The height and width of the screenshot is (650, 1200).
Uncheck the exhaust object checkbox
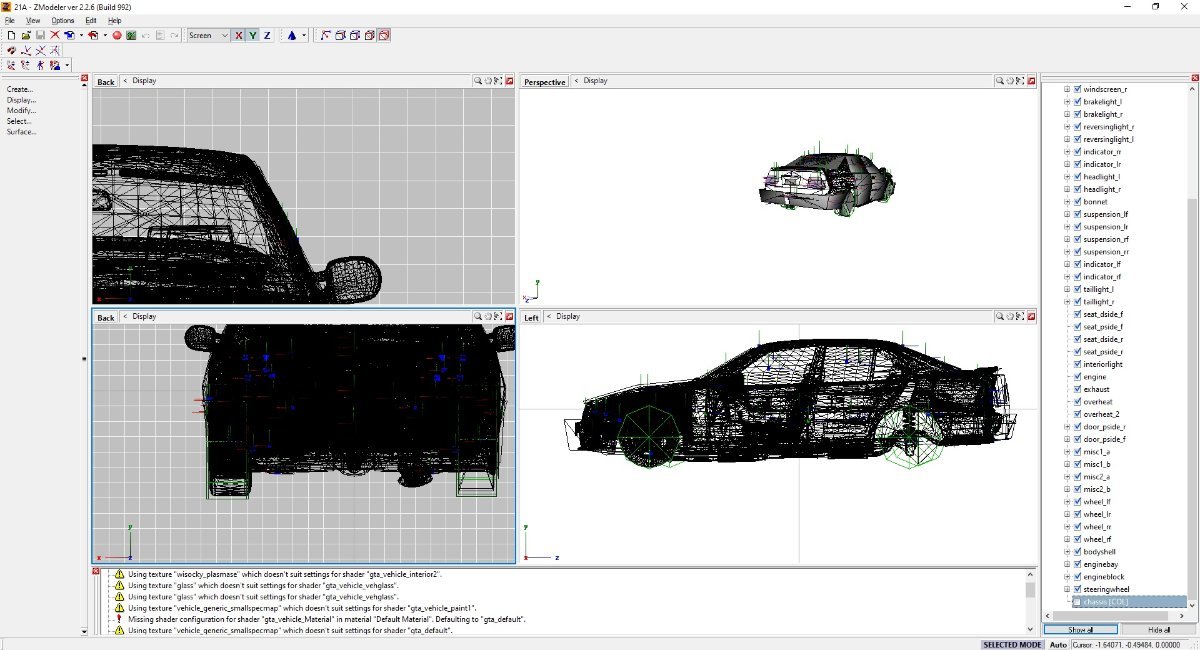coord(1077,389)
